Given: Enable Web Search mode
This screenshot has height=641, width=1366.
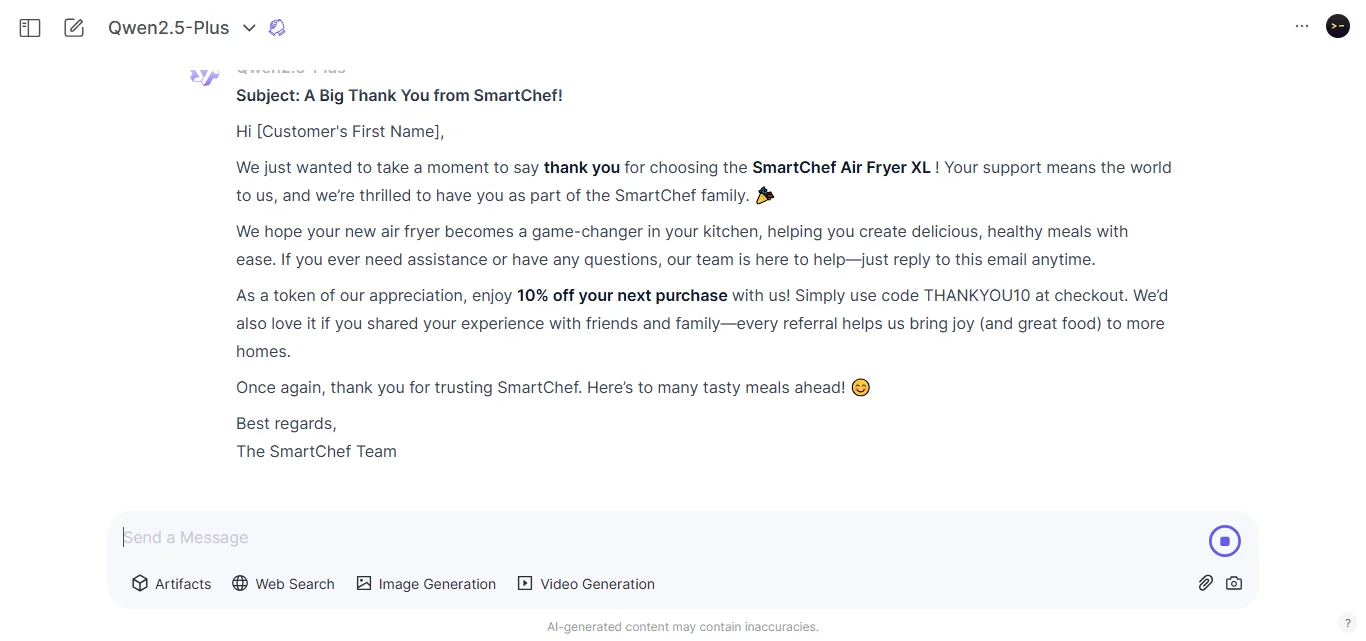Looking at the screenshot, I should [x=283, y=583].
